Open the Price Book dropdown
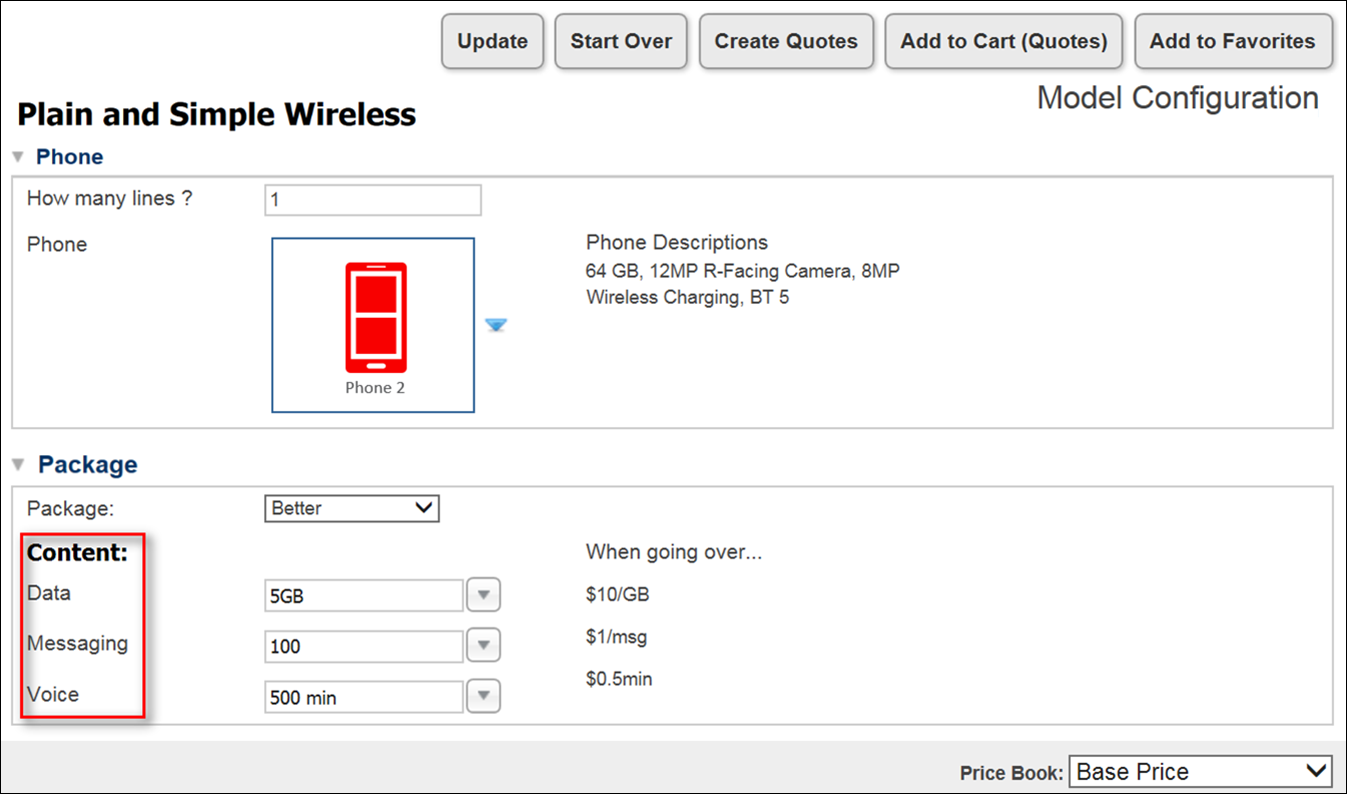This screenshot has width=1347, height=794. [x=1200, y=772]
